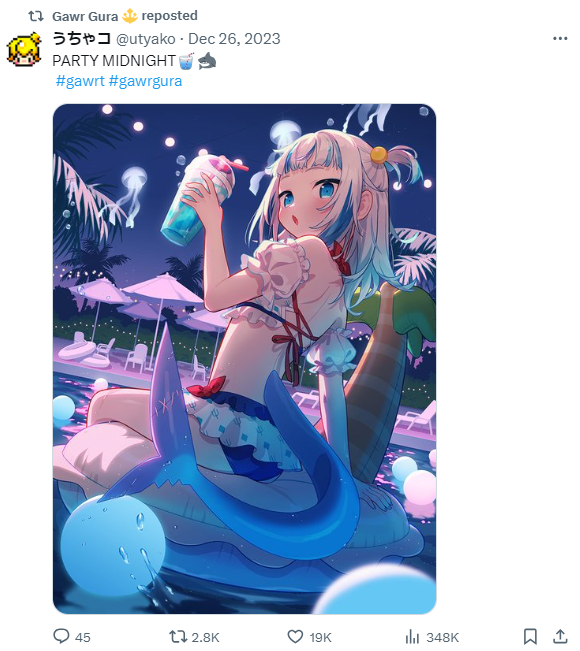The image size is (580, 651).
Task: Click the repost arrows icon beside Gawr Gura
Action: coord(36,16)
